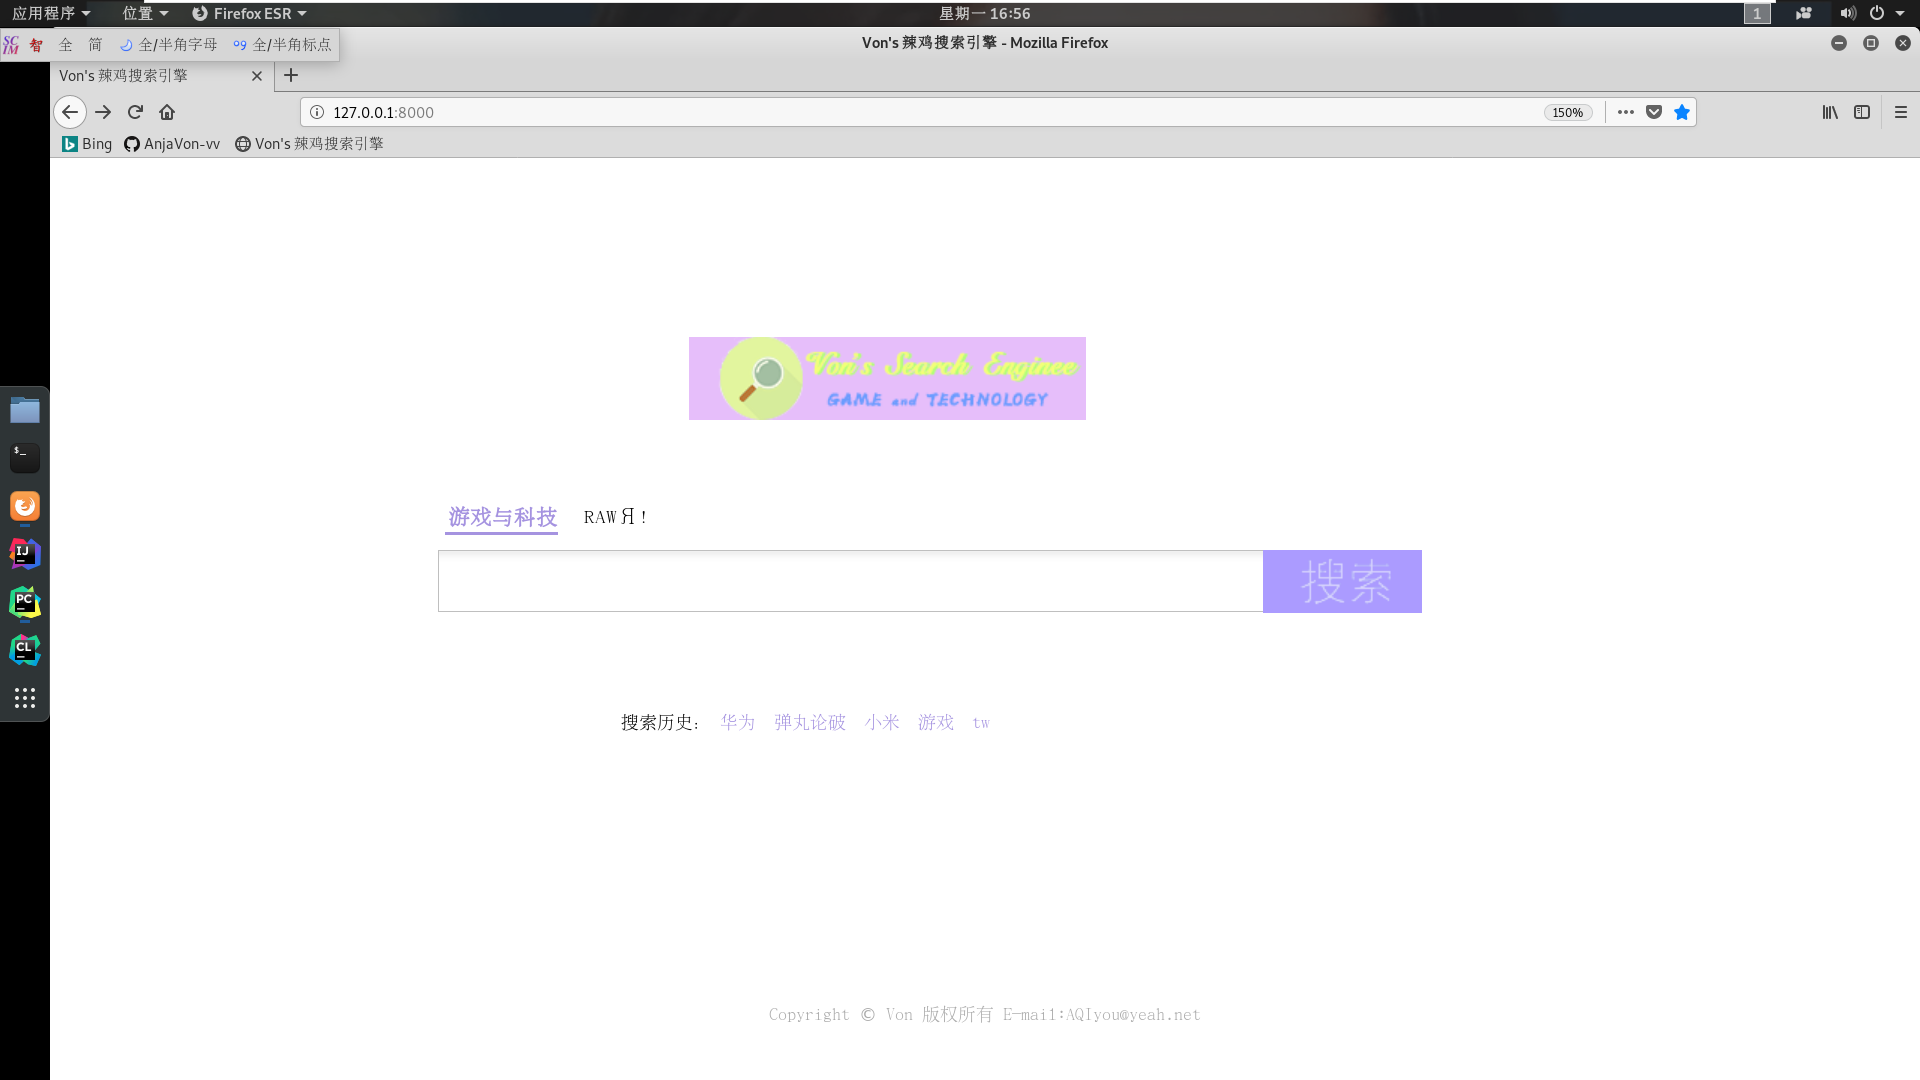Select the 游戏与科技 tab
This screenshot has width=1920, height=1080.
tap(501, 517)
